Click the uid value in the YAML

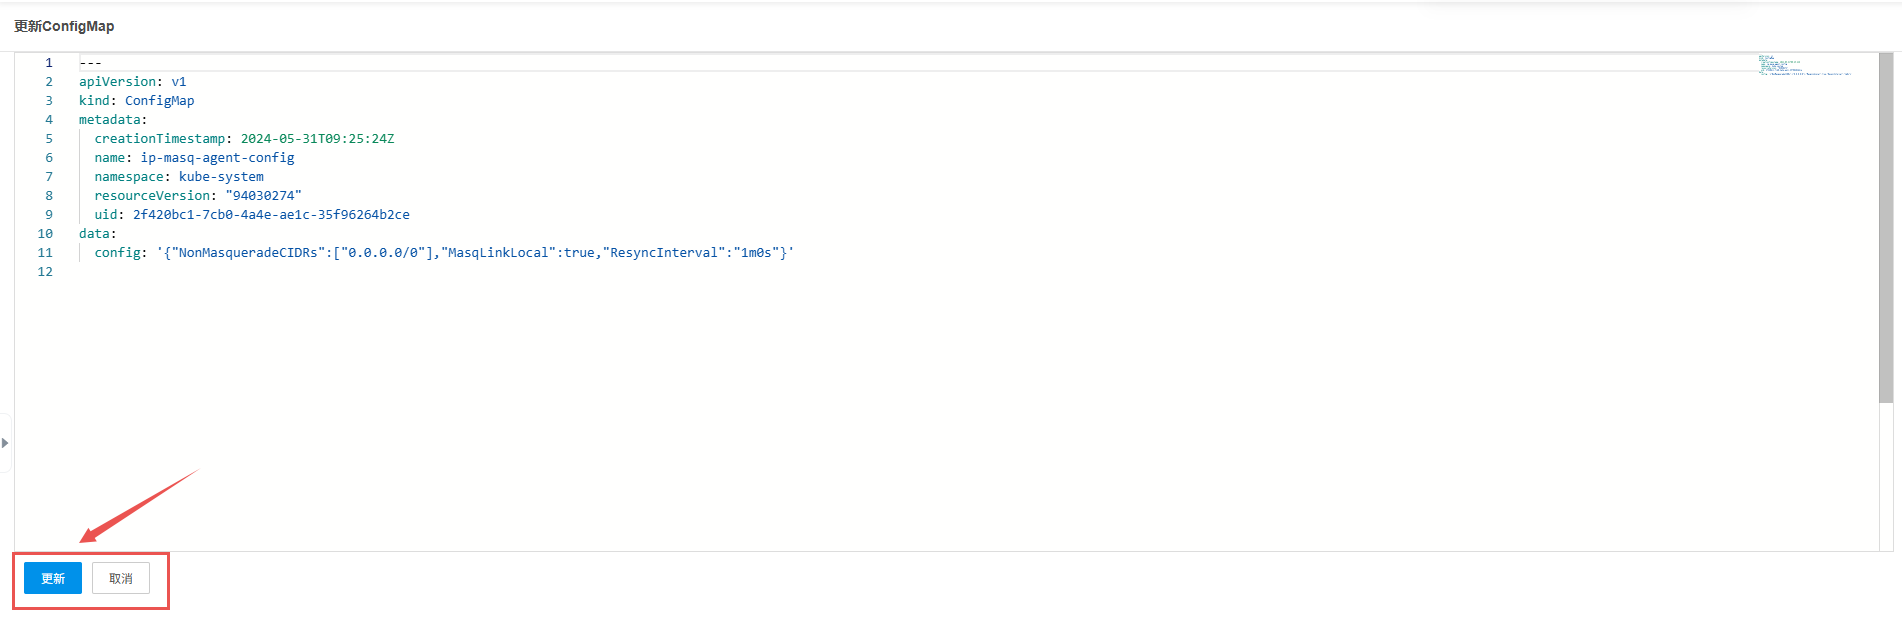(x=271, y=214)
